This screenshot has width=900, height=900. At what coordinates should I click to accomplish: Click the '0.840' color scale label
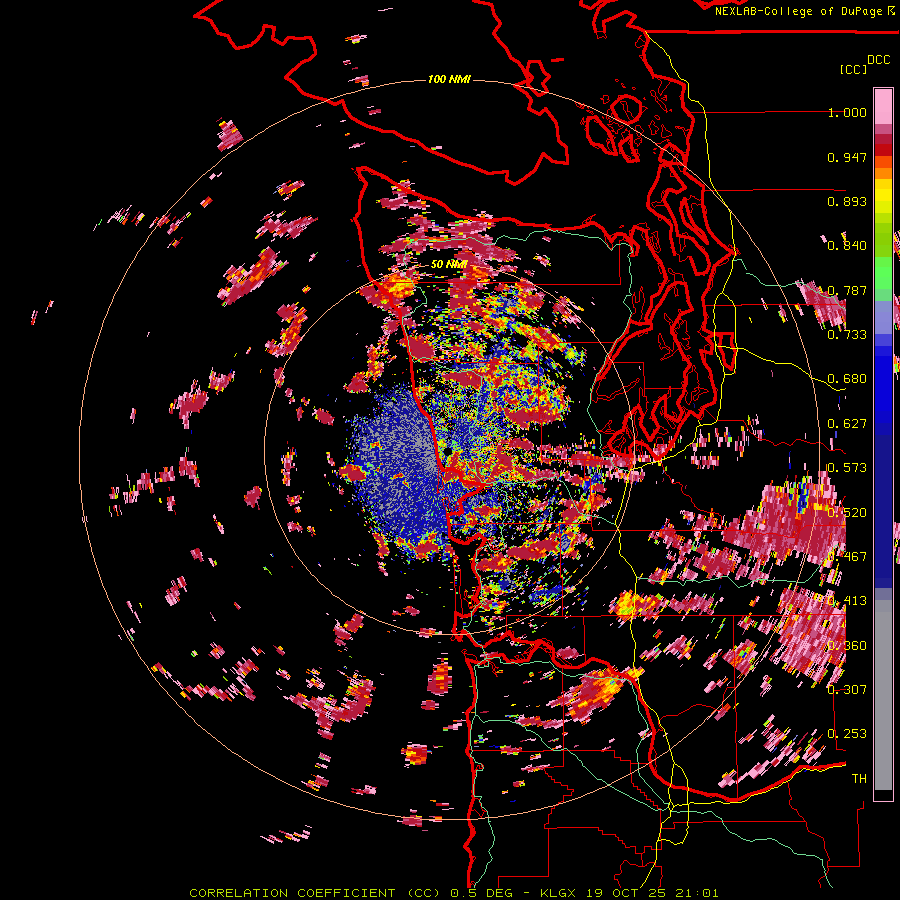pos(847,246)
